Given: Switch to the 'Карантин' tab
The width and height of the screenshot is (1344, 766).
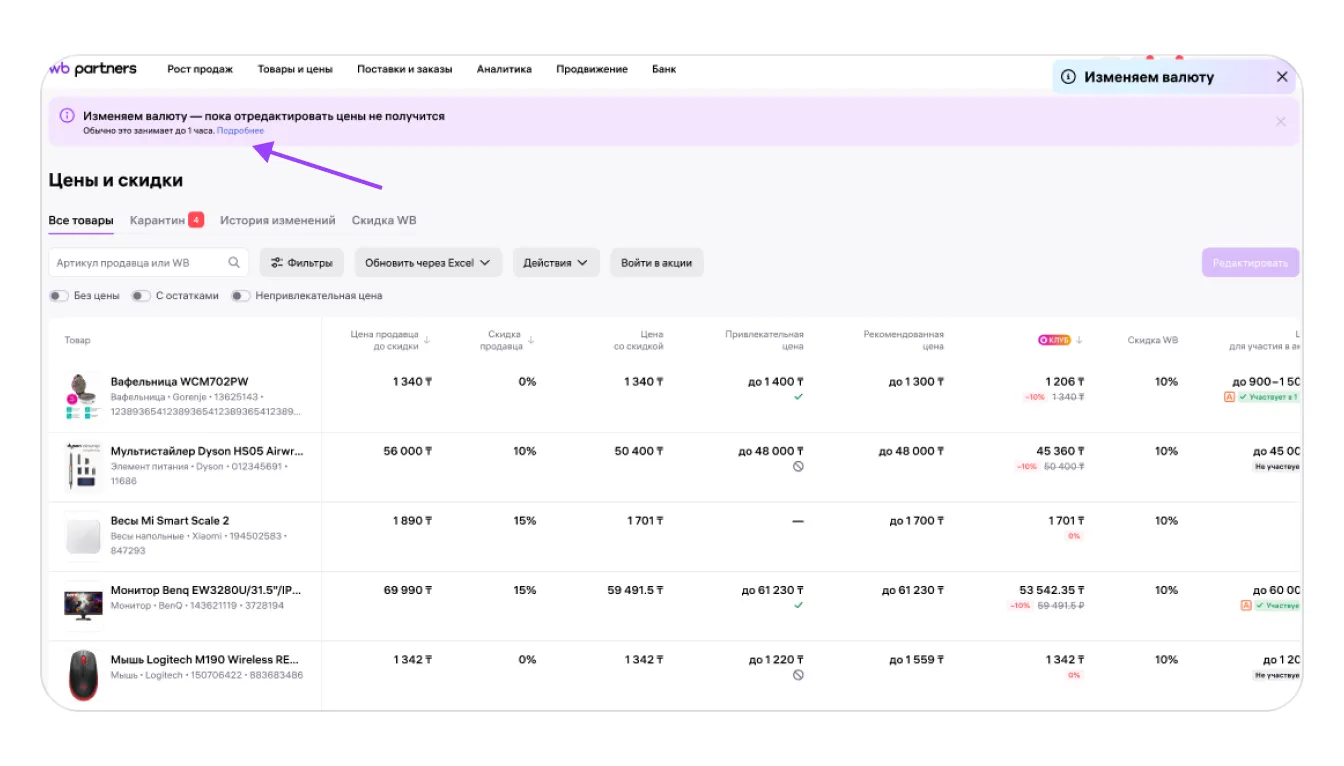Looking at the screenshot, I should (158, 220).
